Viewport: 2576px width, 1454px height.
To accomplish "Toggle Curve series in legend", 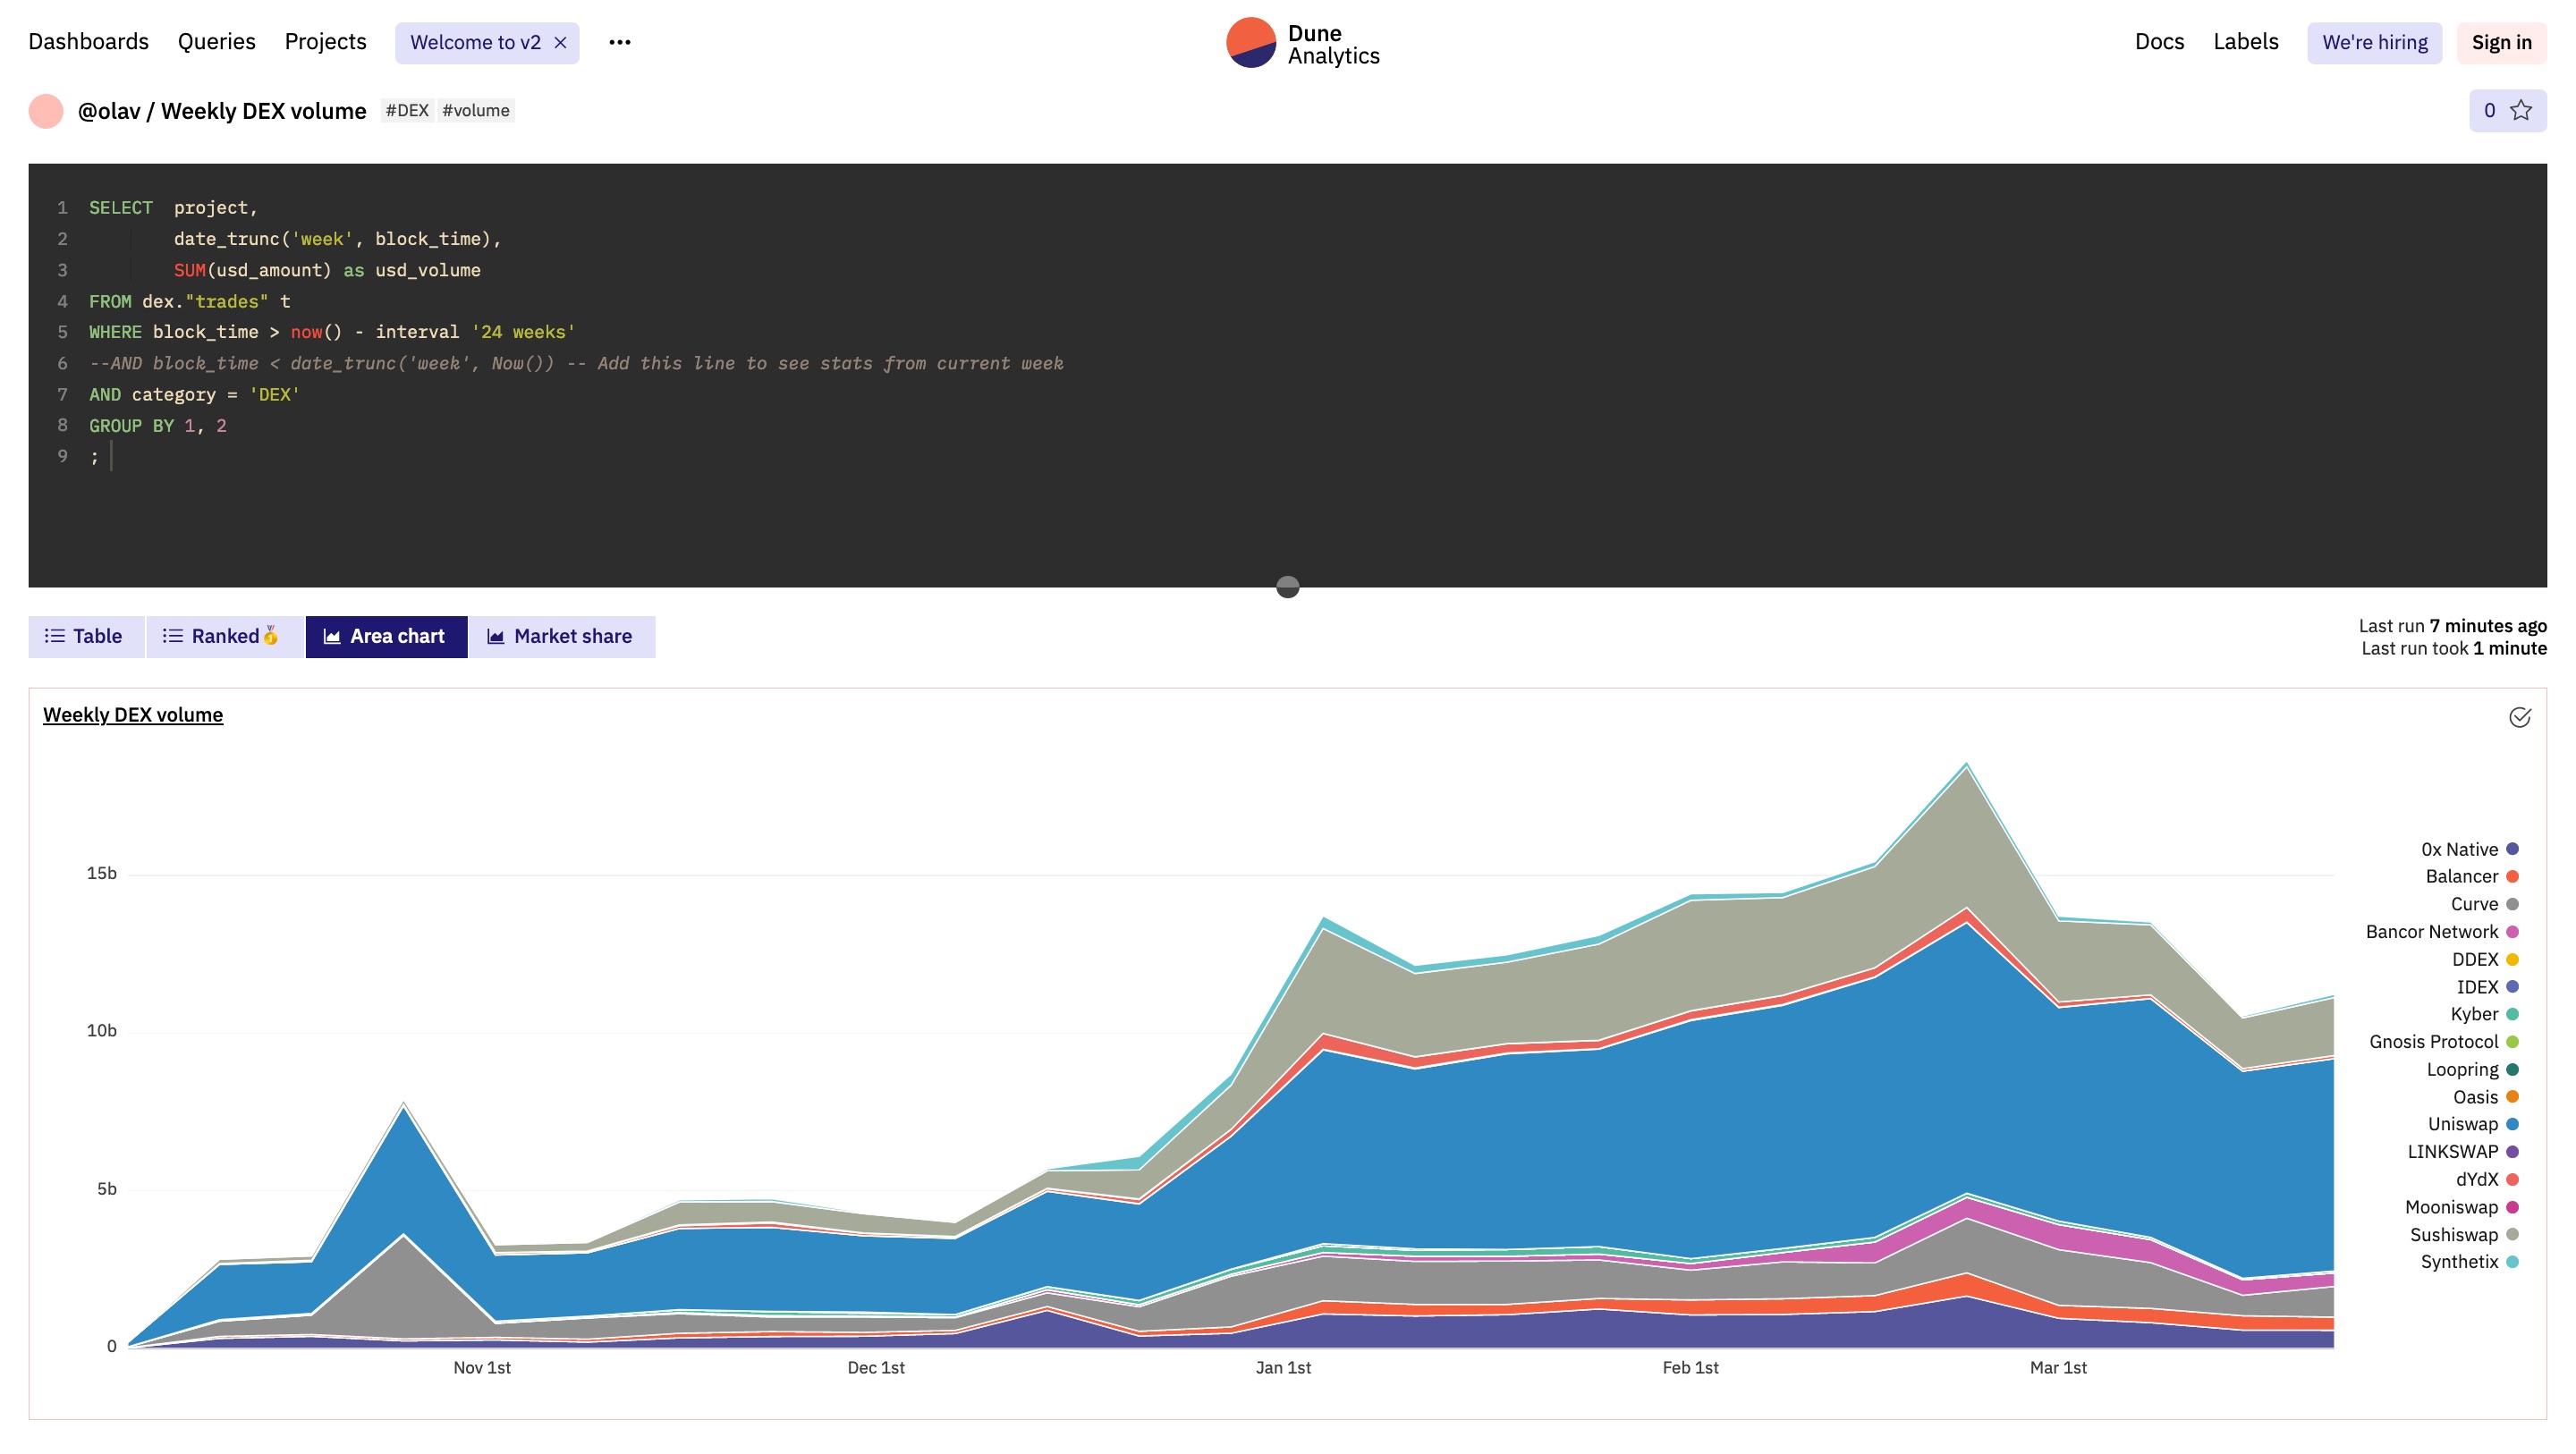I will [x=2484, y=904].
